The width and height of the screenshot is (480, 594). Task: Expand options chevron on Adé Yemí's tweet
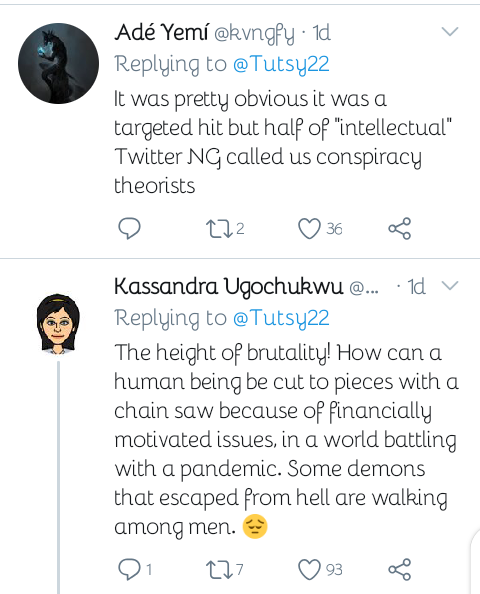click(450, 31)
